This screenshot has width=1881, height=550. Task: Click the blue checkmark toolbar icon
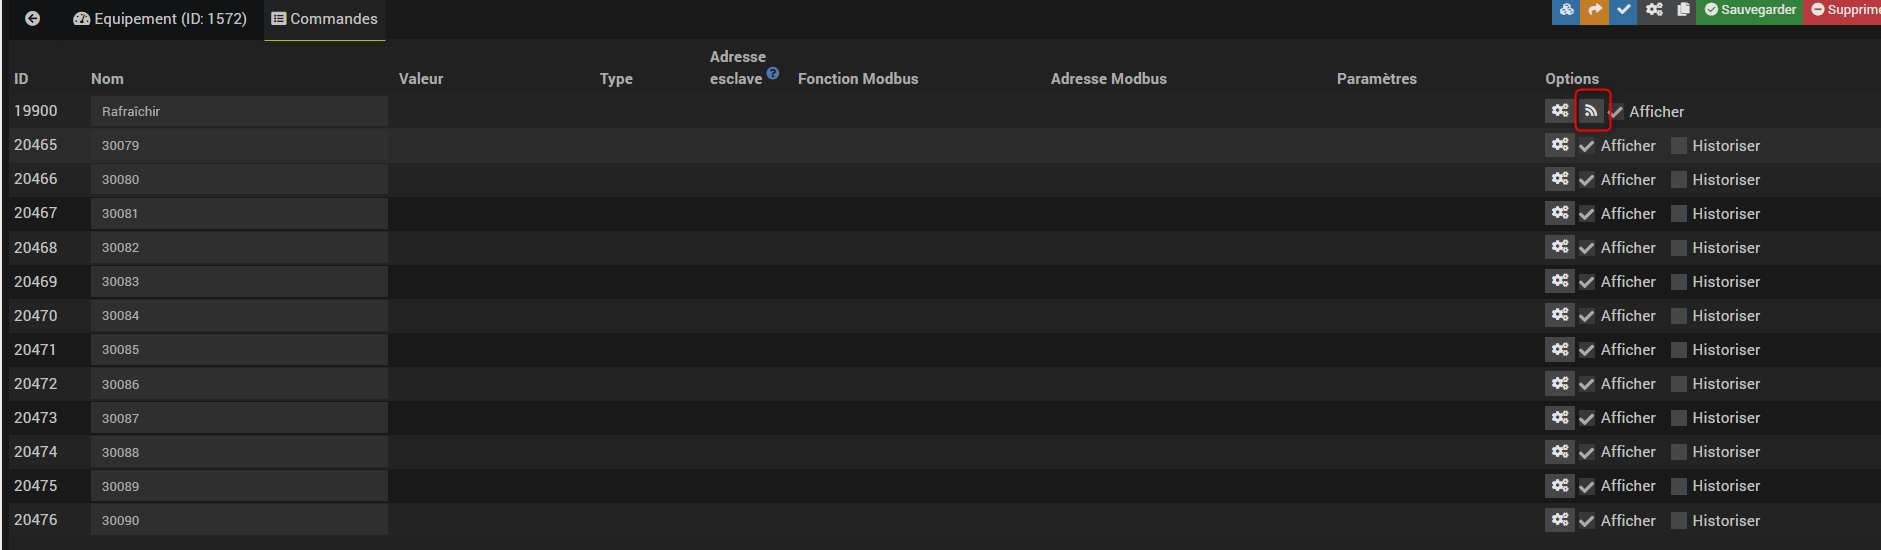click(1623, 10)
